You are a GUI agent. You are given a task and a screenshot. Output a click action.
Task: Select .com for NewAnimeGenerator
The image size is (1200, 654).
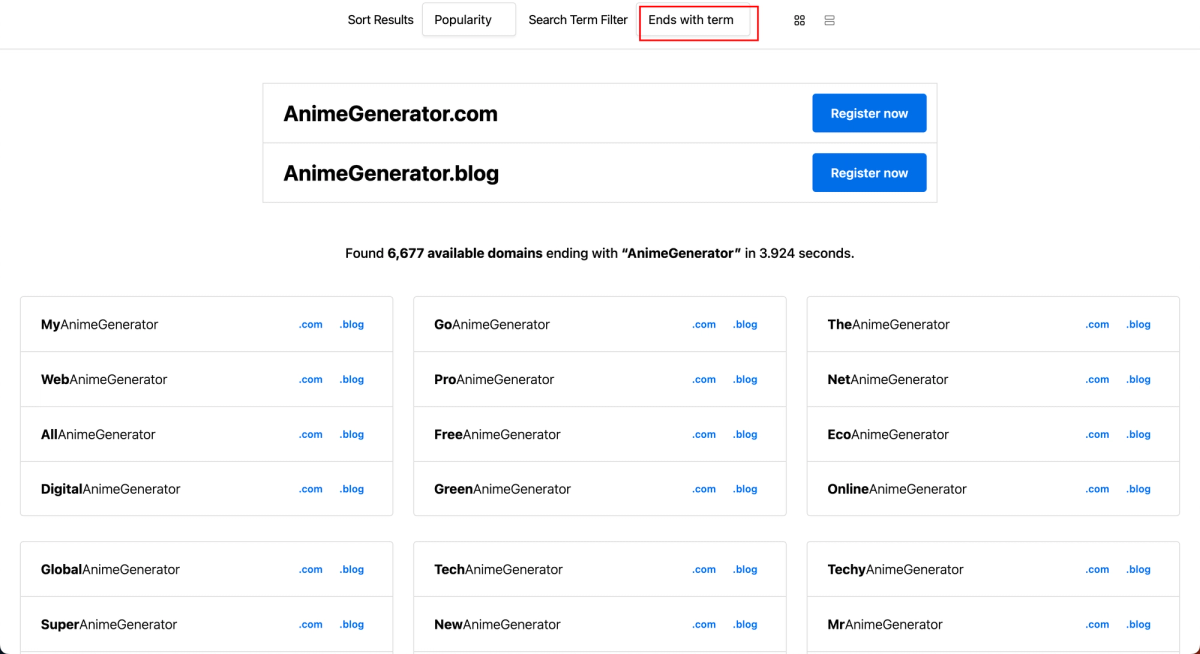click(x=704, y=625)
